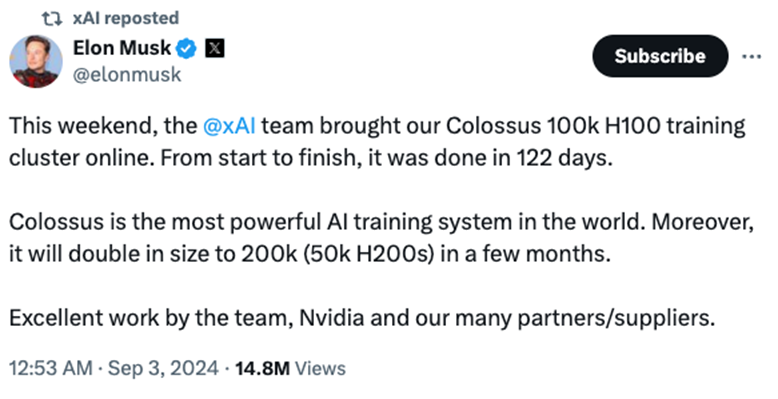
Task: Click the Subscribe button
Action: pyautogui.click(x=660, y=56)
